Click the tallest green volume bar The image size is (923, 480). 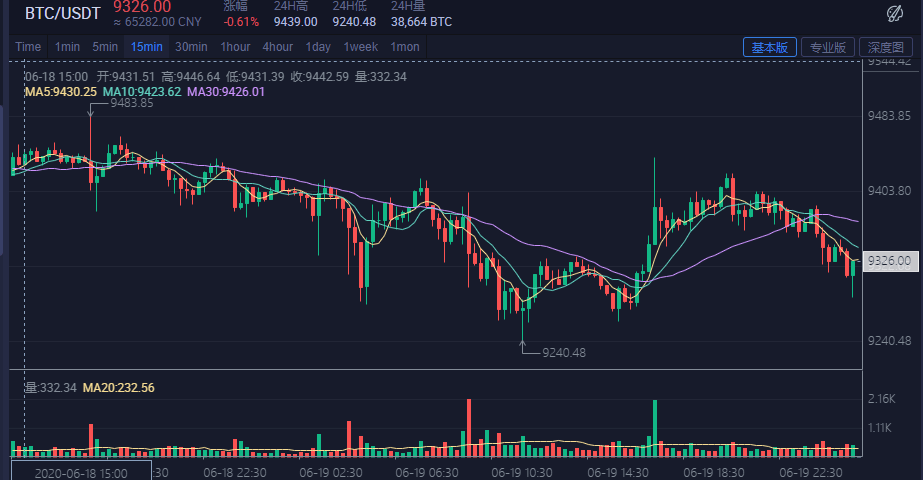pyautogui.click(x=655, y=428)
